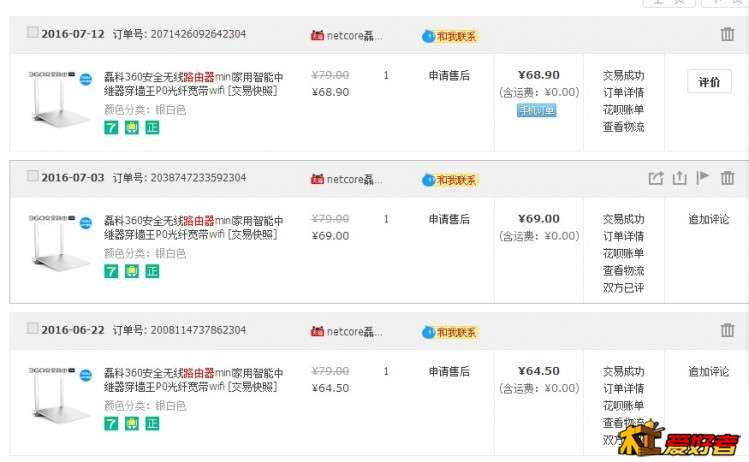Click the upload share icon on 2016-07-03 order
Image resolution: width=749 pixels, height=462 pixels.
pyautogui.click(x=679, y=178)
